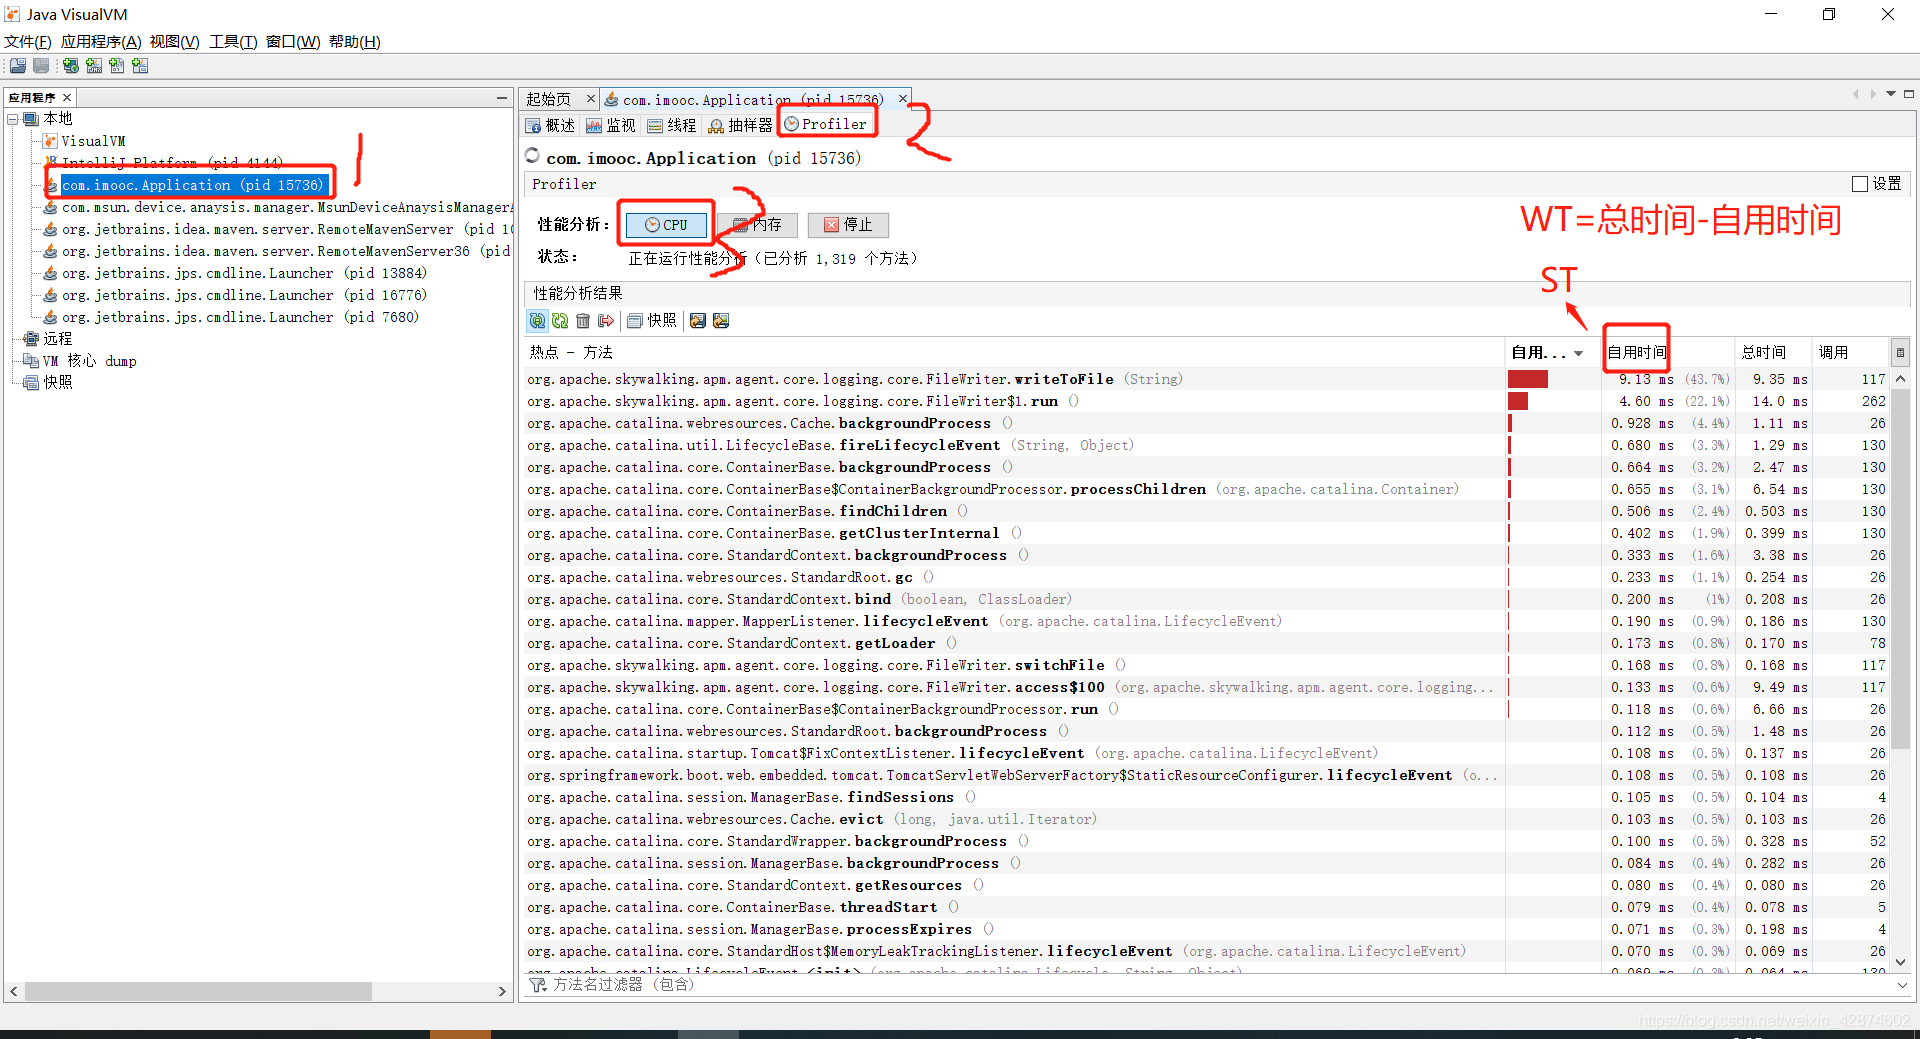Switch to the 抽样器 sampler tab
The width and height of the screenshot is (1920, 1039).
[741, 125]
